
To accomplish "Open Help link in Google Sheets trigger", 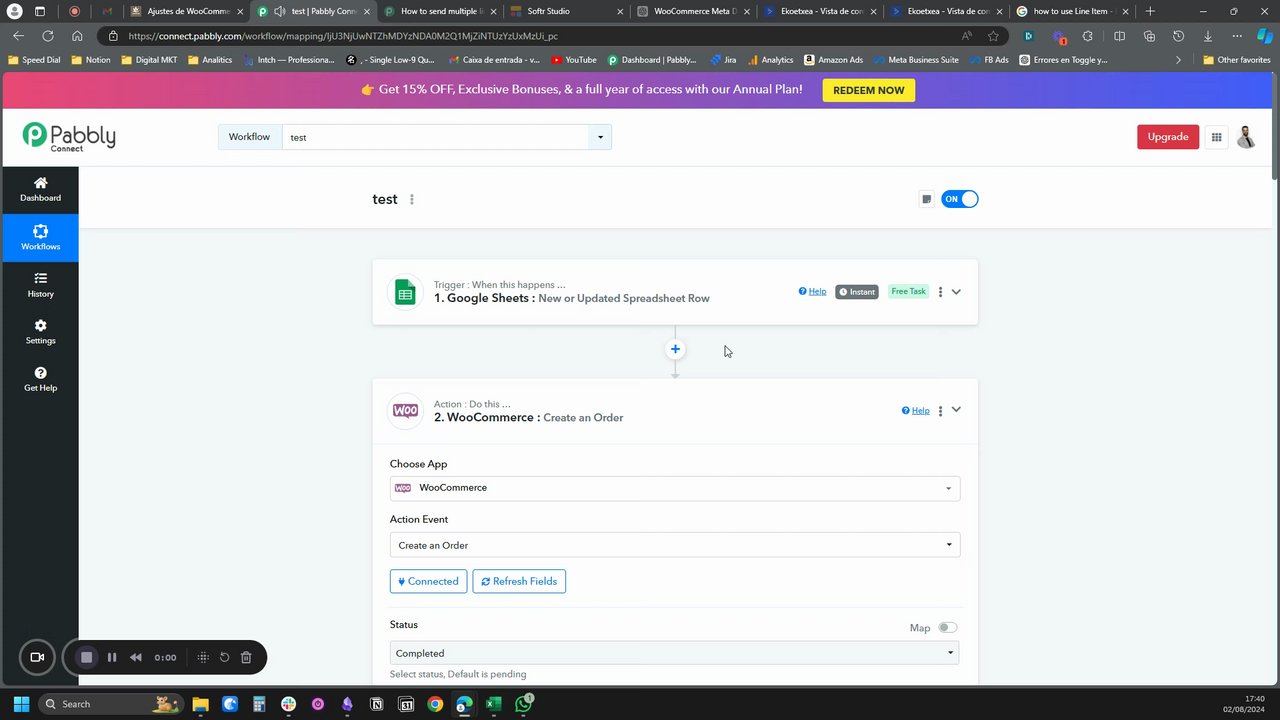I will [813, 292].
